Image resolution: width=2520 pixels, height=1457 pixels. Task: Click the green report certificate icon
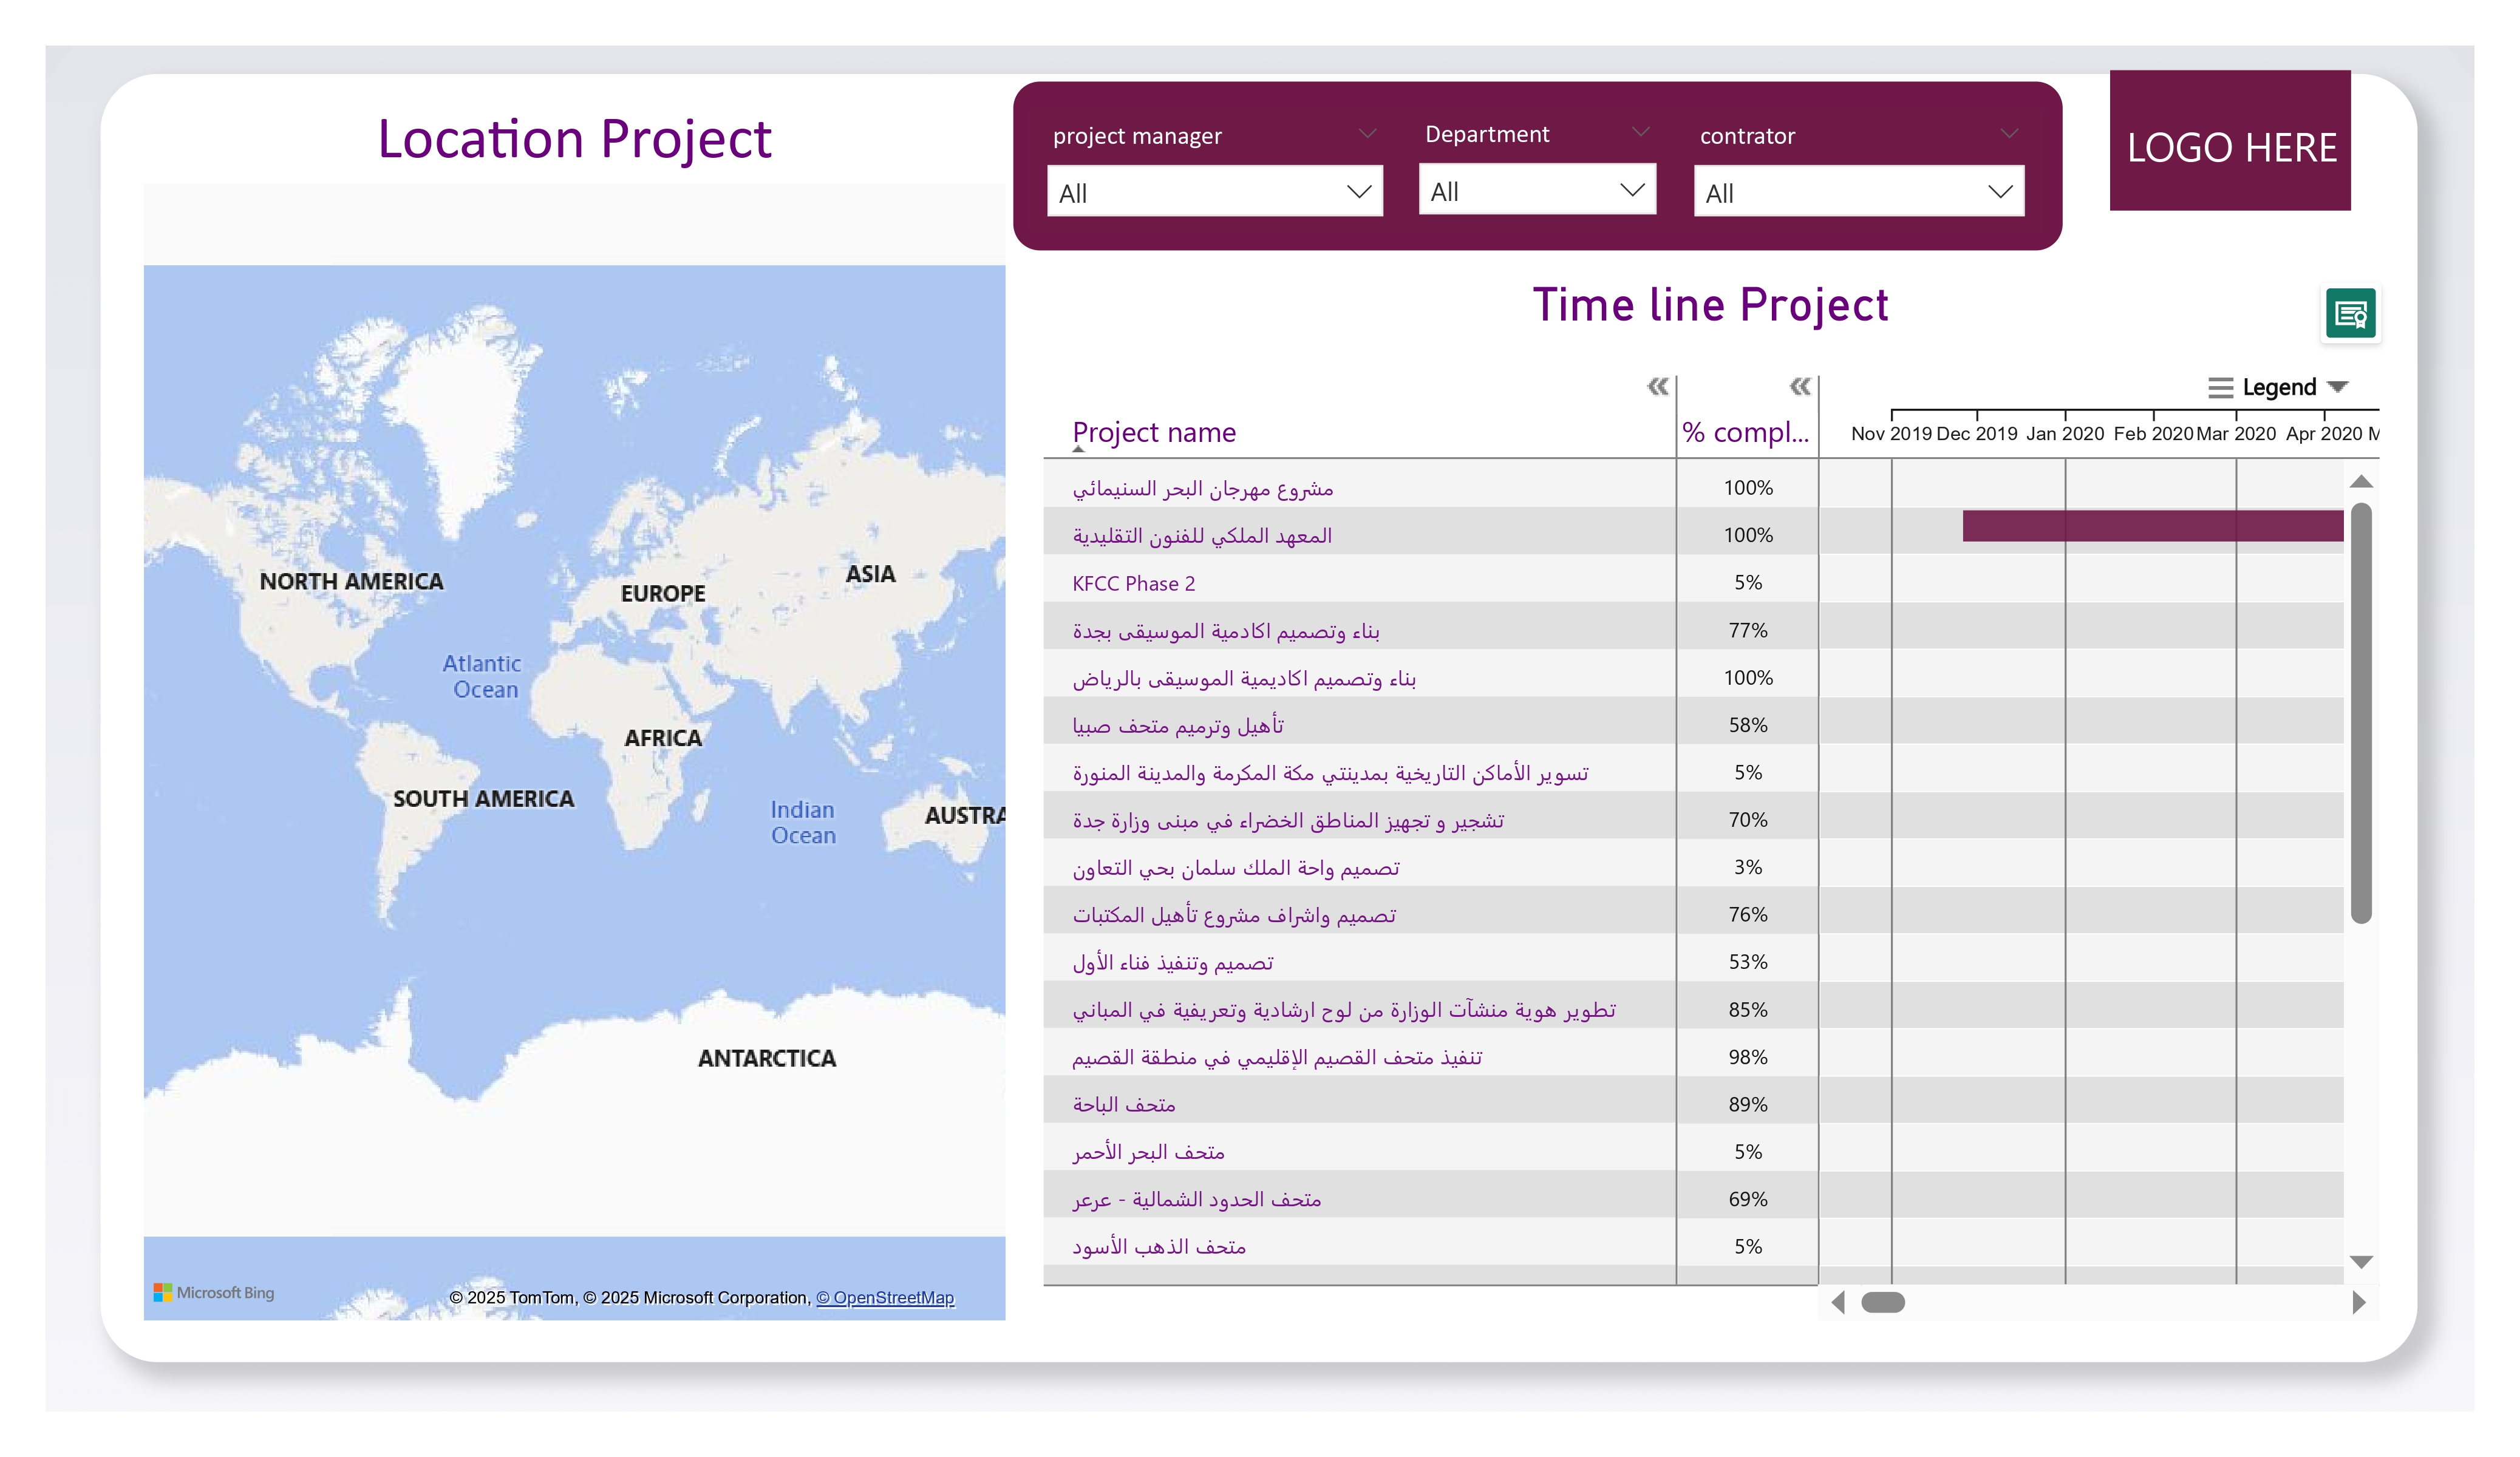(2349, 315)
